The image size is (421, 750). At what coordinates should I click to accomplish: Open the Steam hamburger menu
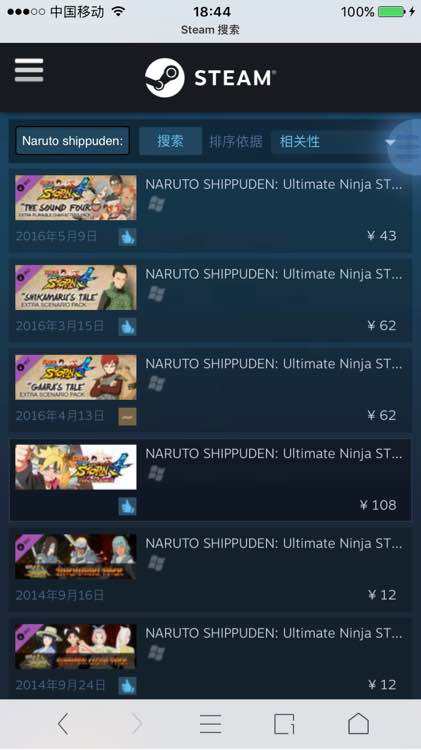point(29,71)
